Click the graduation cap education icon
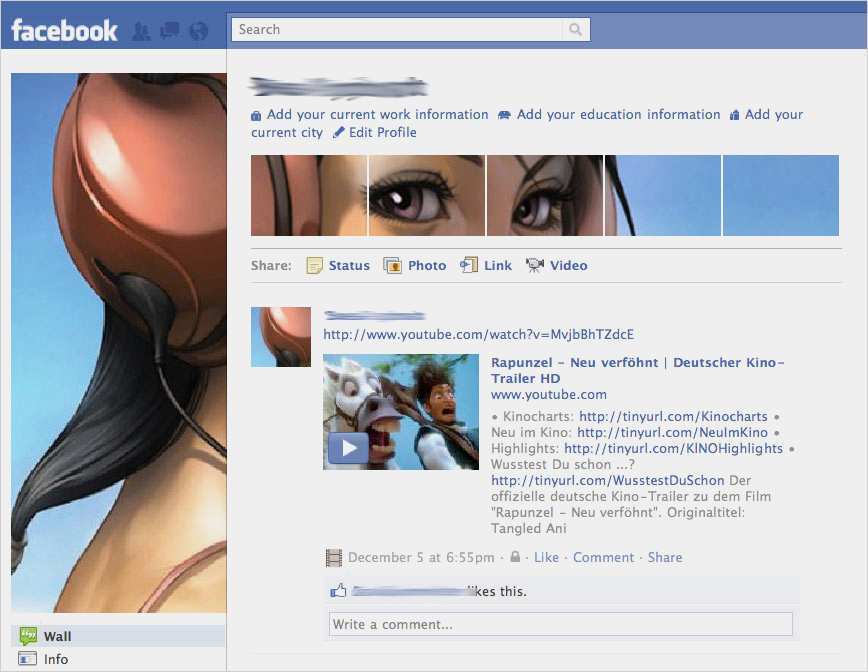This screenshot has width=868, height=672. pyautogui.click(x=504, y=115)
